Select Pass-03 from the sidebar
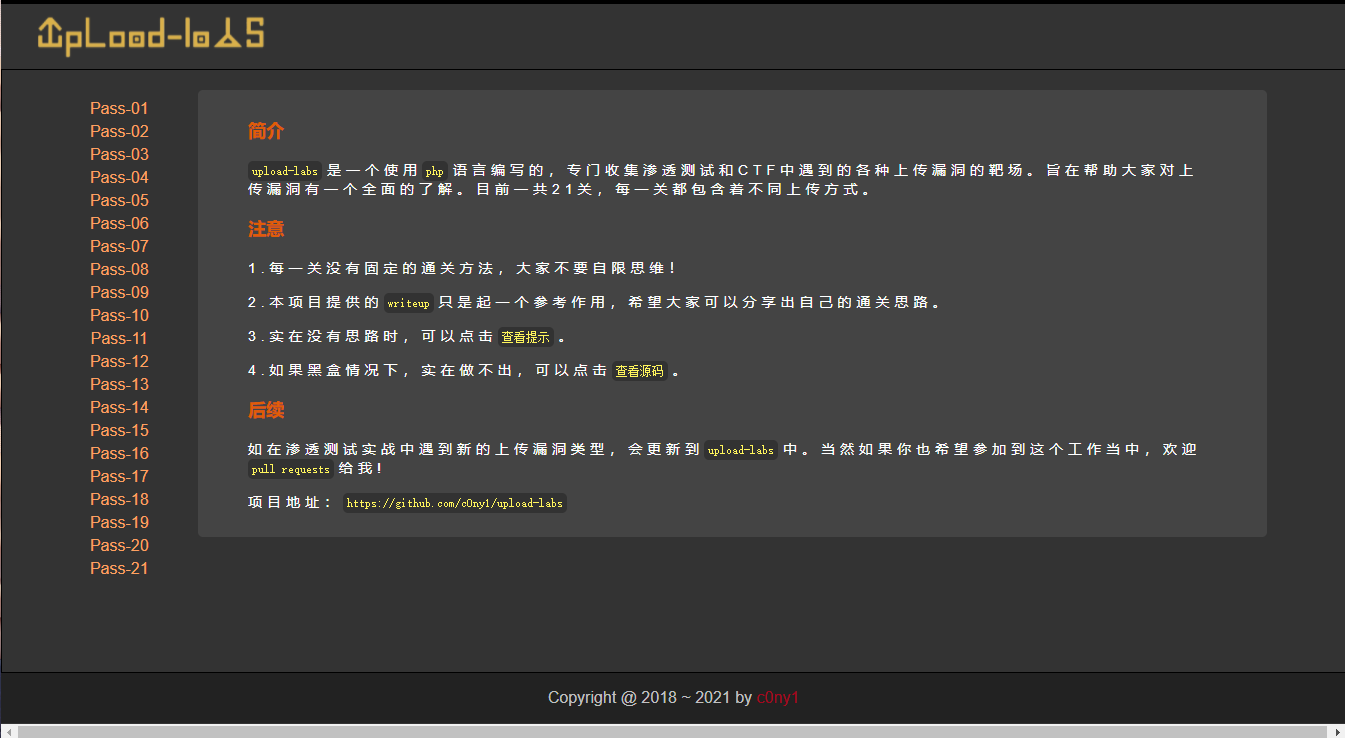The image size is (1345, 738). click(x=118, y=154)
